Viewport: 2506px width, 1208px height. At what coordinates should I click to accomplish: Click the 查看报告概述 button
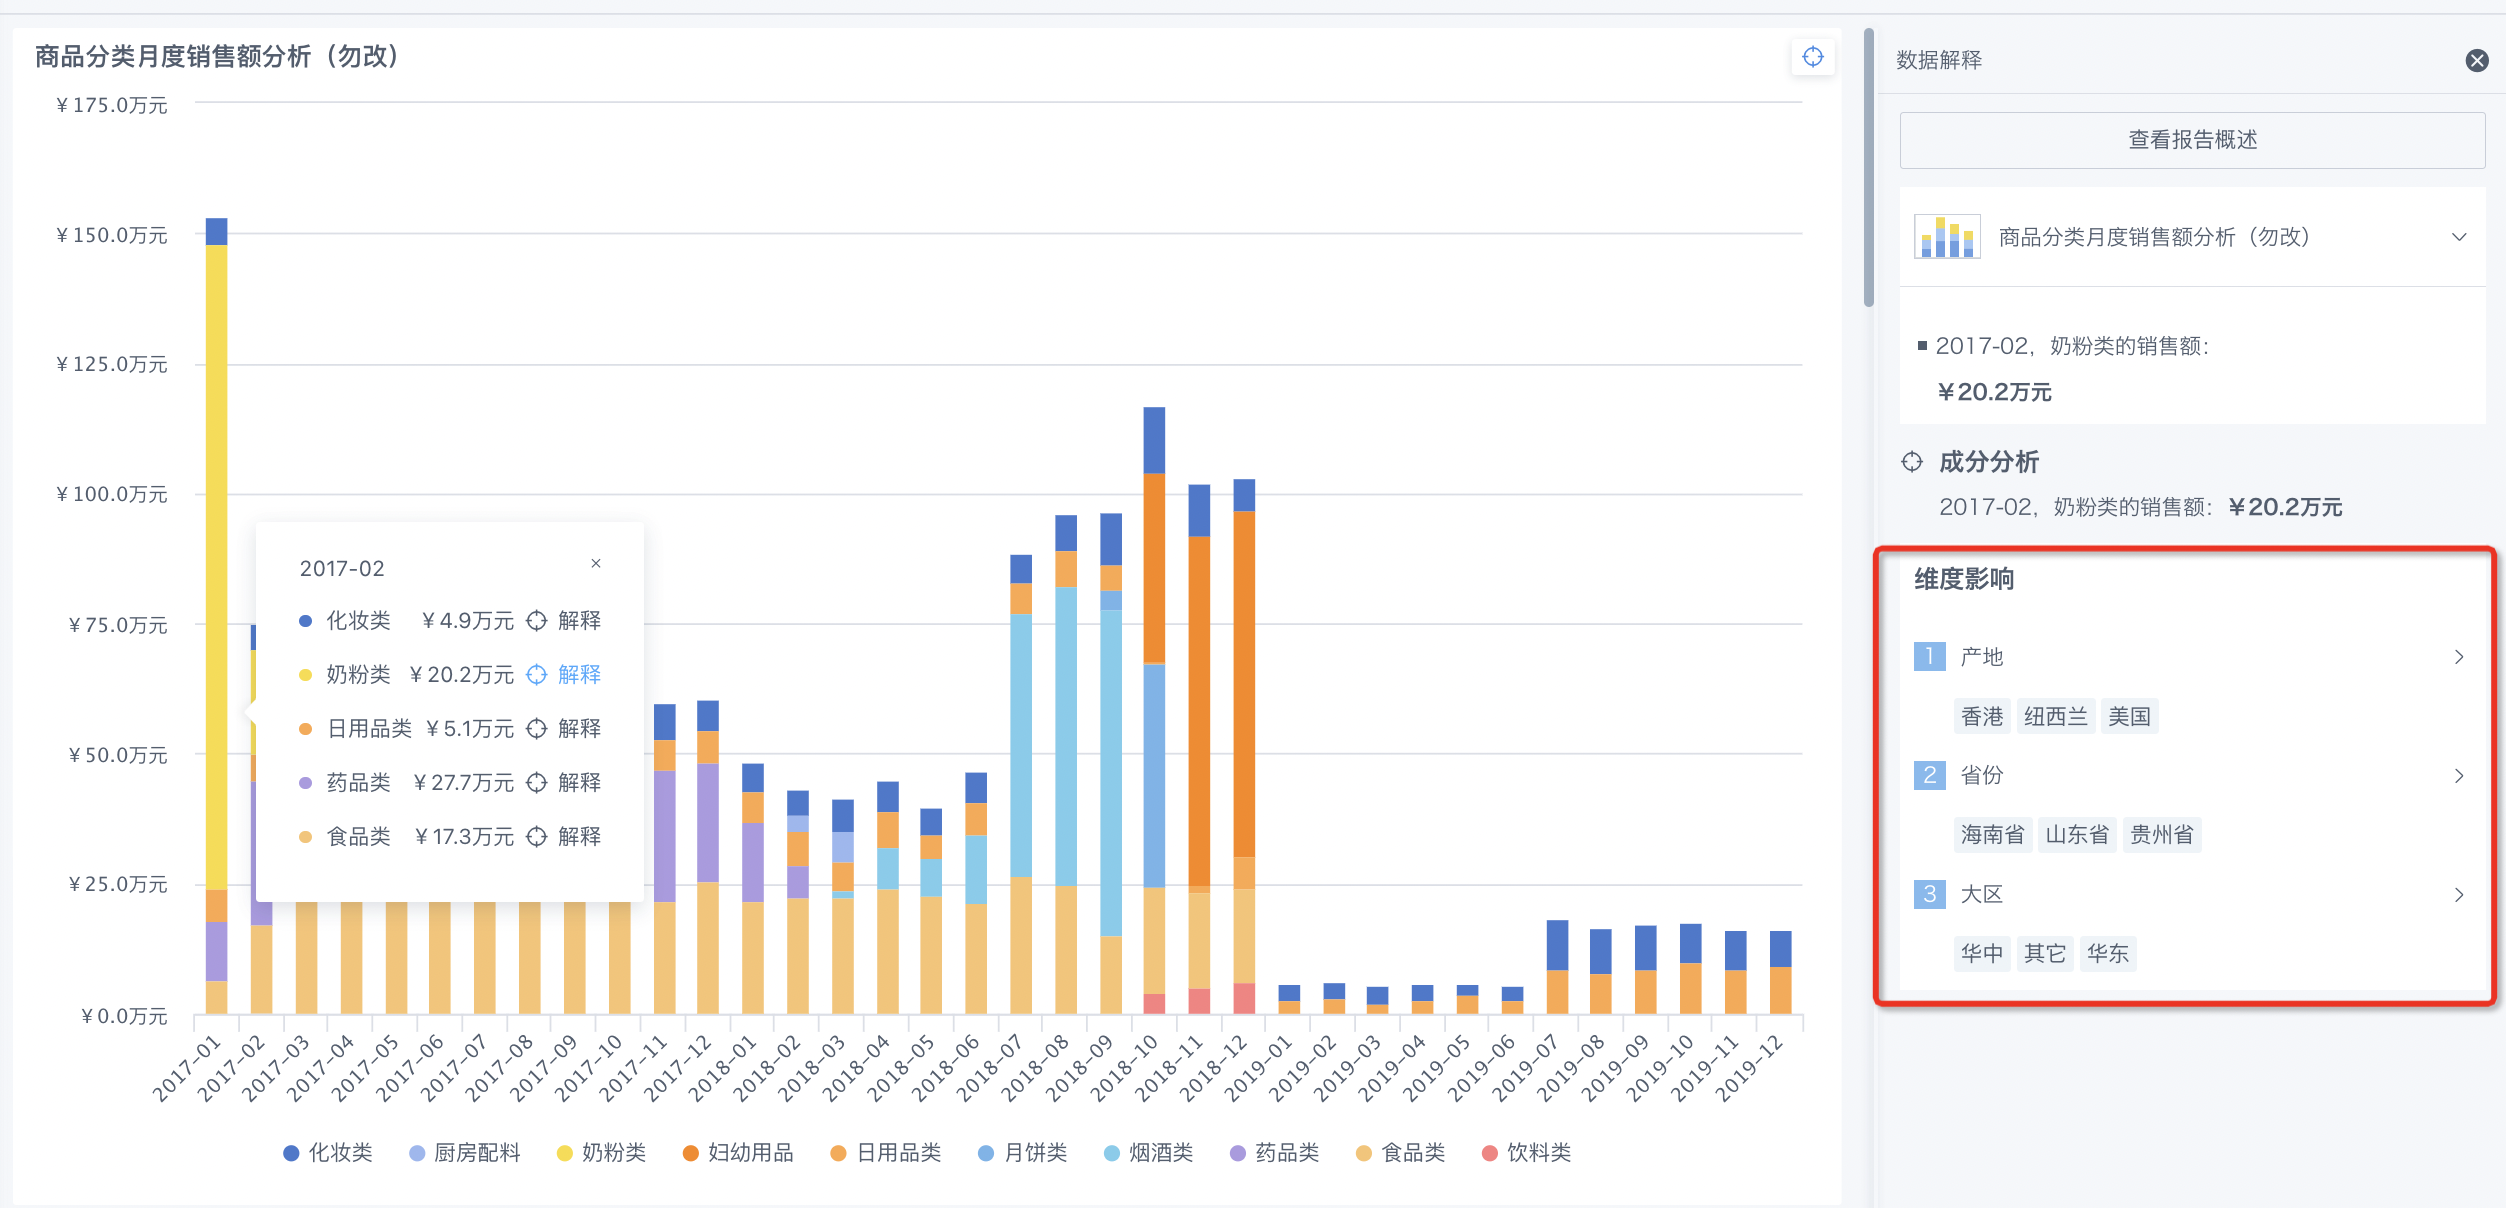point(2192,140)
